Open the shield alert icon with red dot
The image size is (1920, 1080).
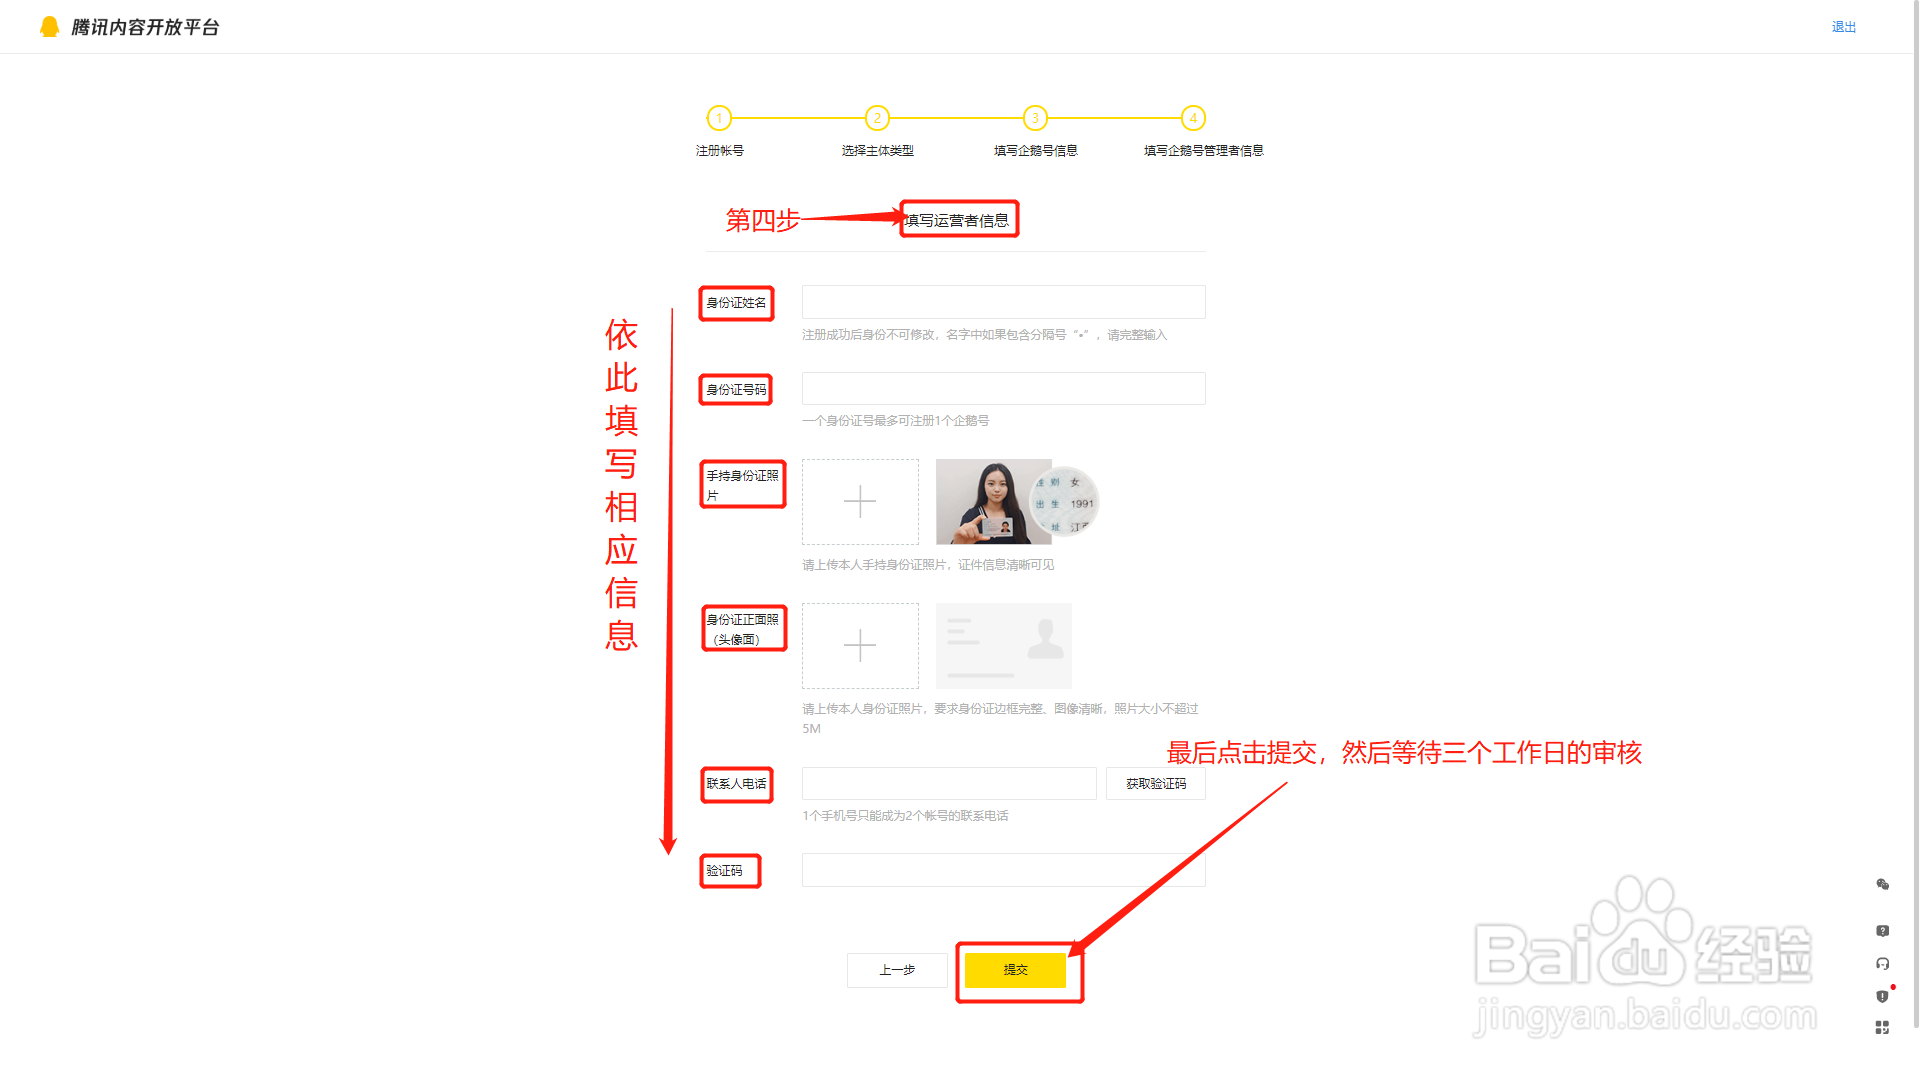point(1882,996)
